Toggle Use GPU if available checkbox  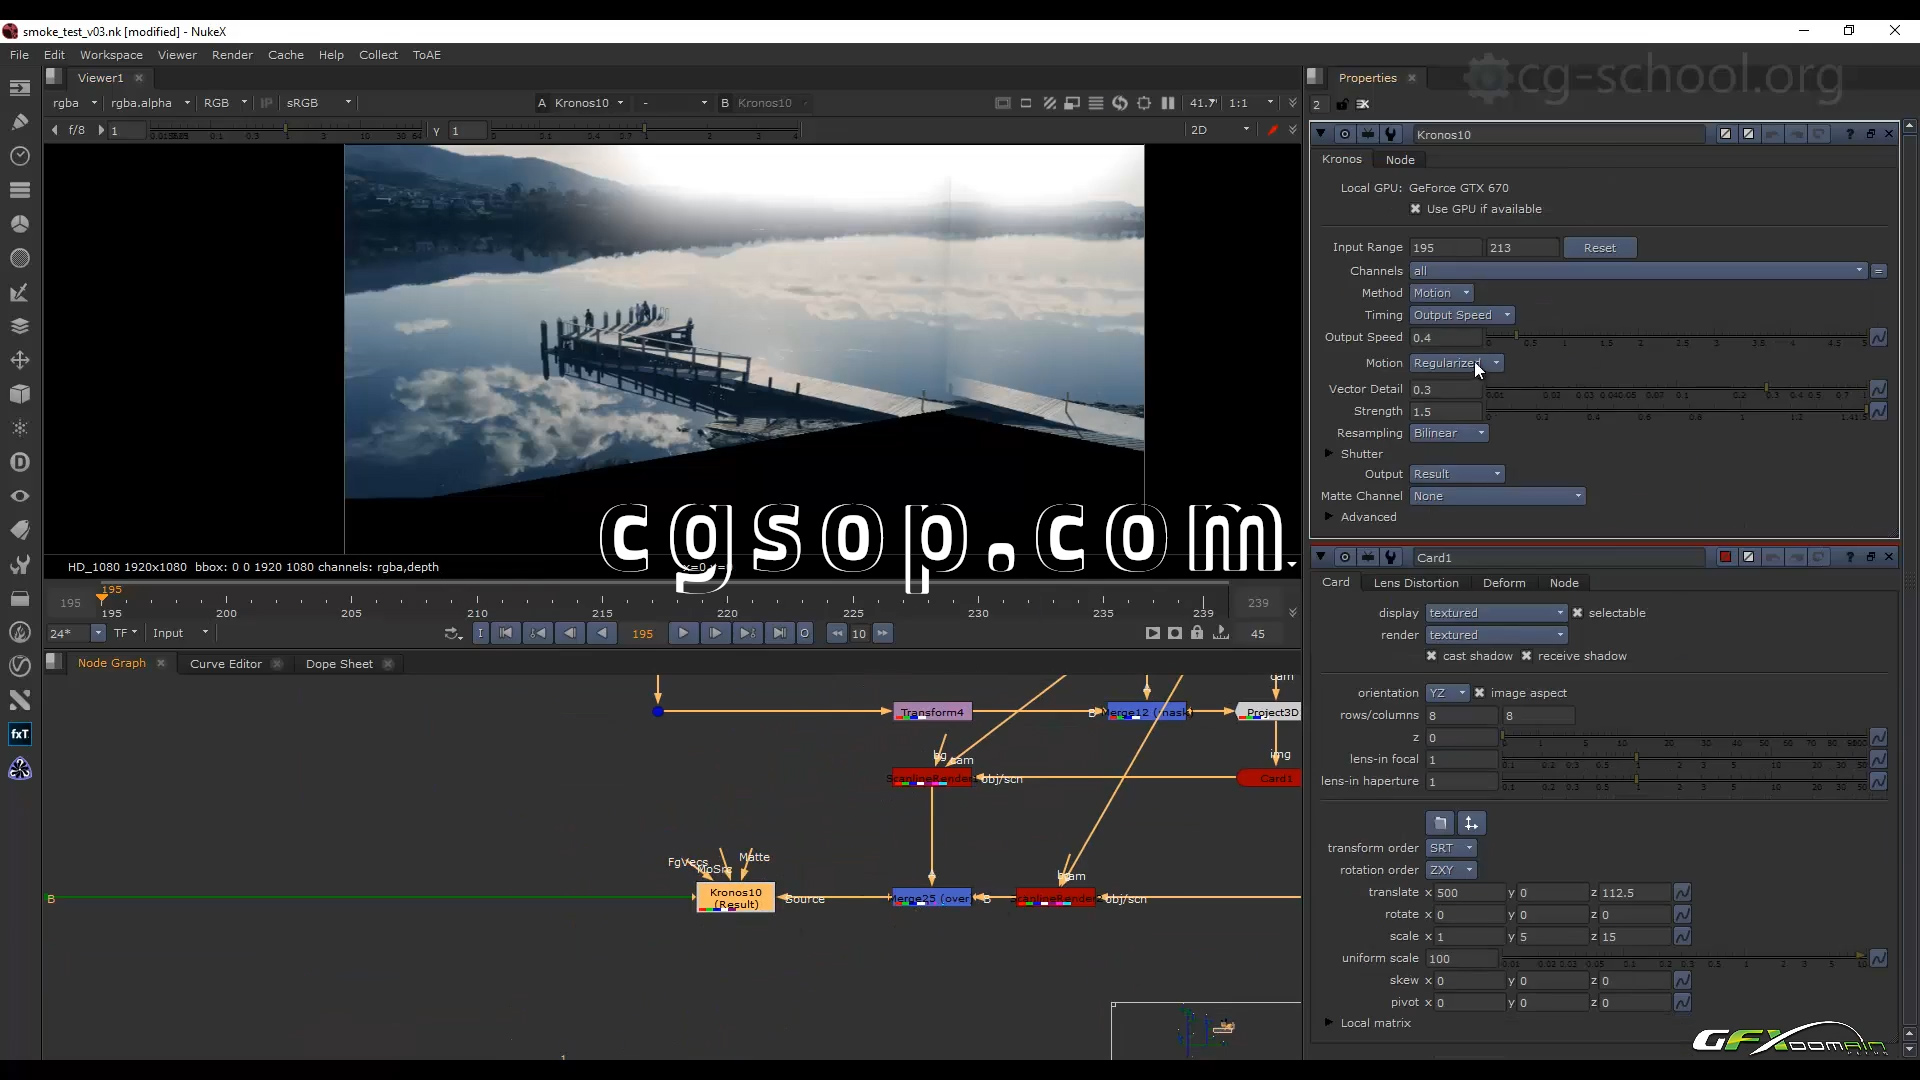pyautogui.click(x=1415, y=209)
